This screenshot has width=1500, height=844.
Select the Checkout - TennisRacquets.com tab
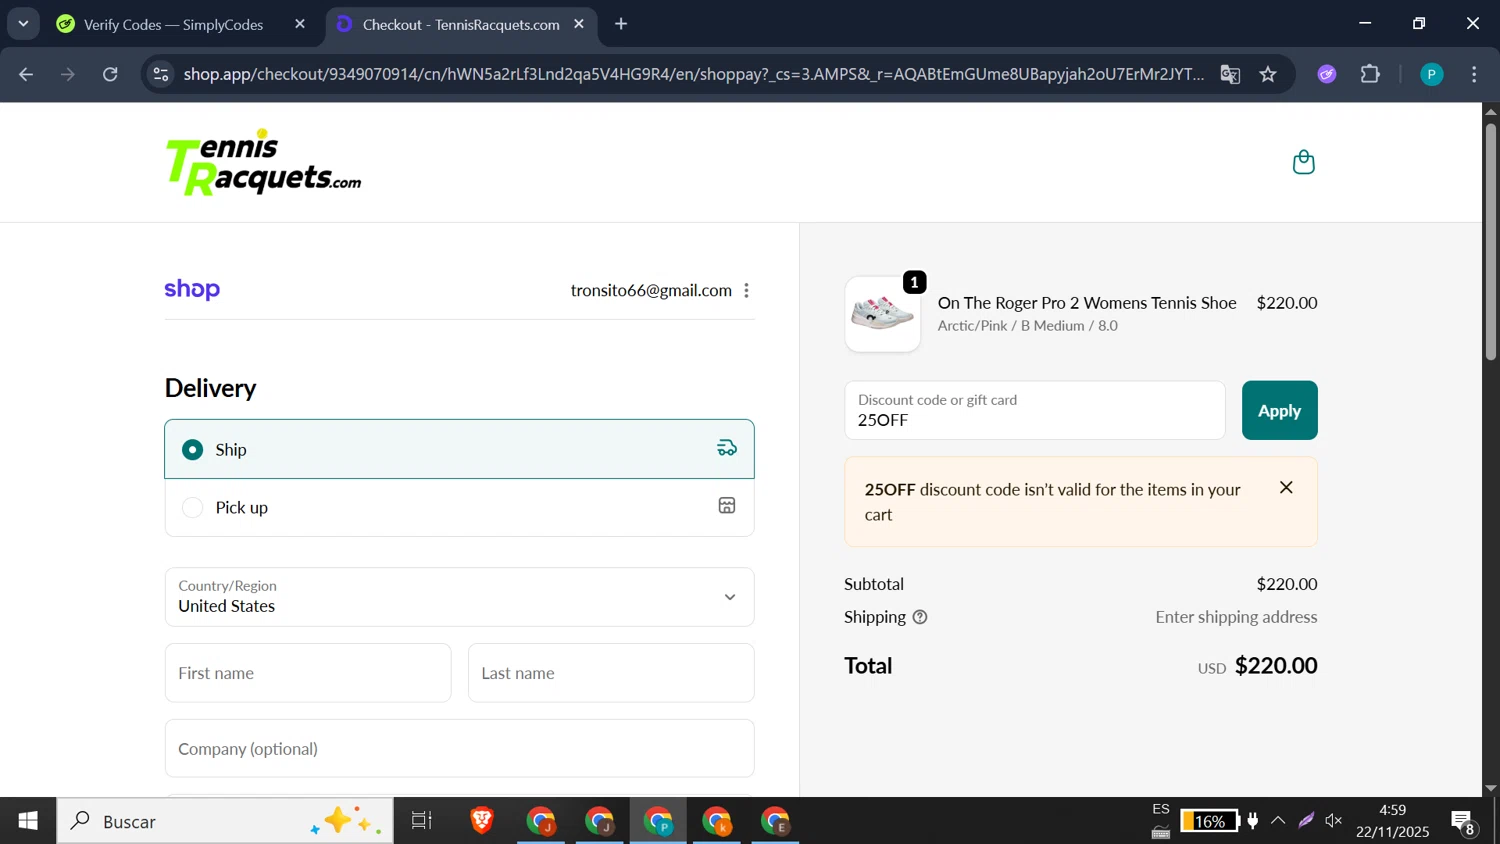[x=462, y=24]
